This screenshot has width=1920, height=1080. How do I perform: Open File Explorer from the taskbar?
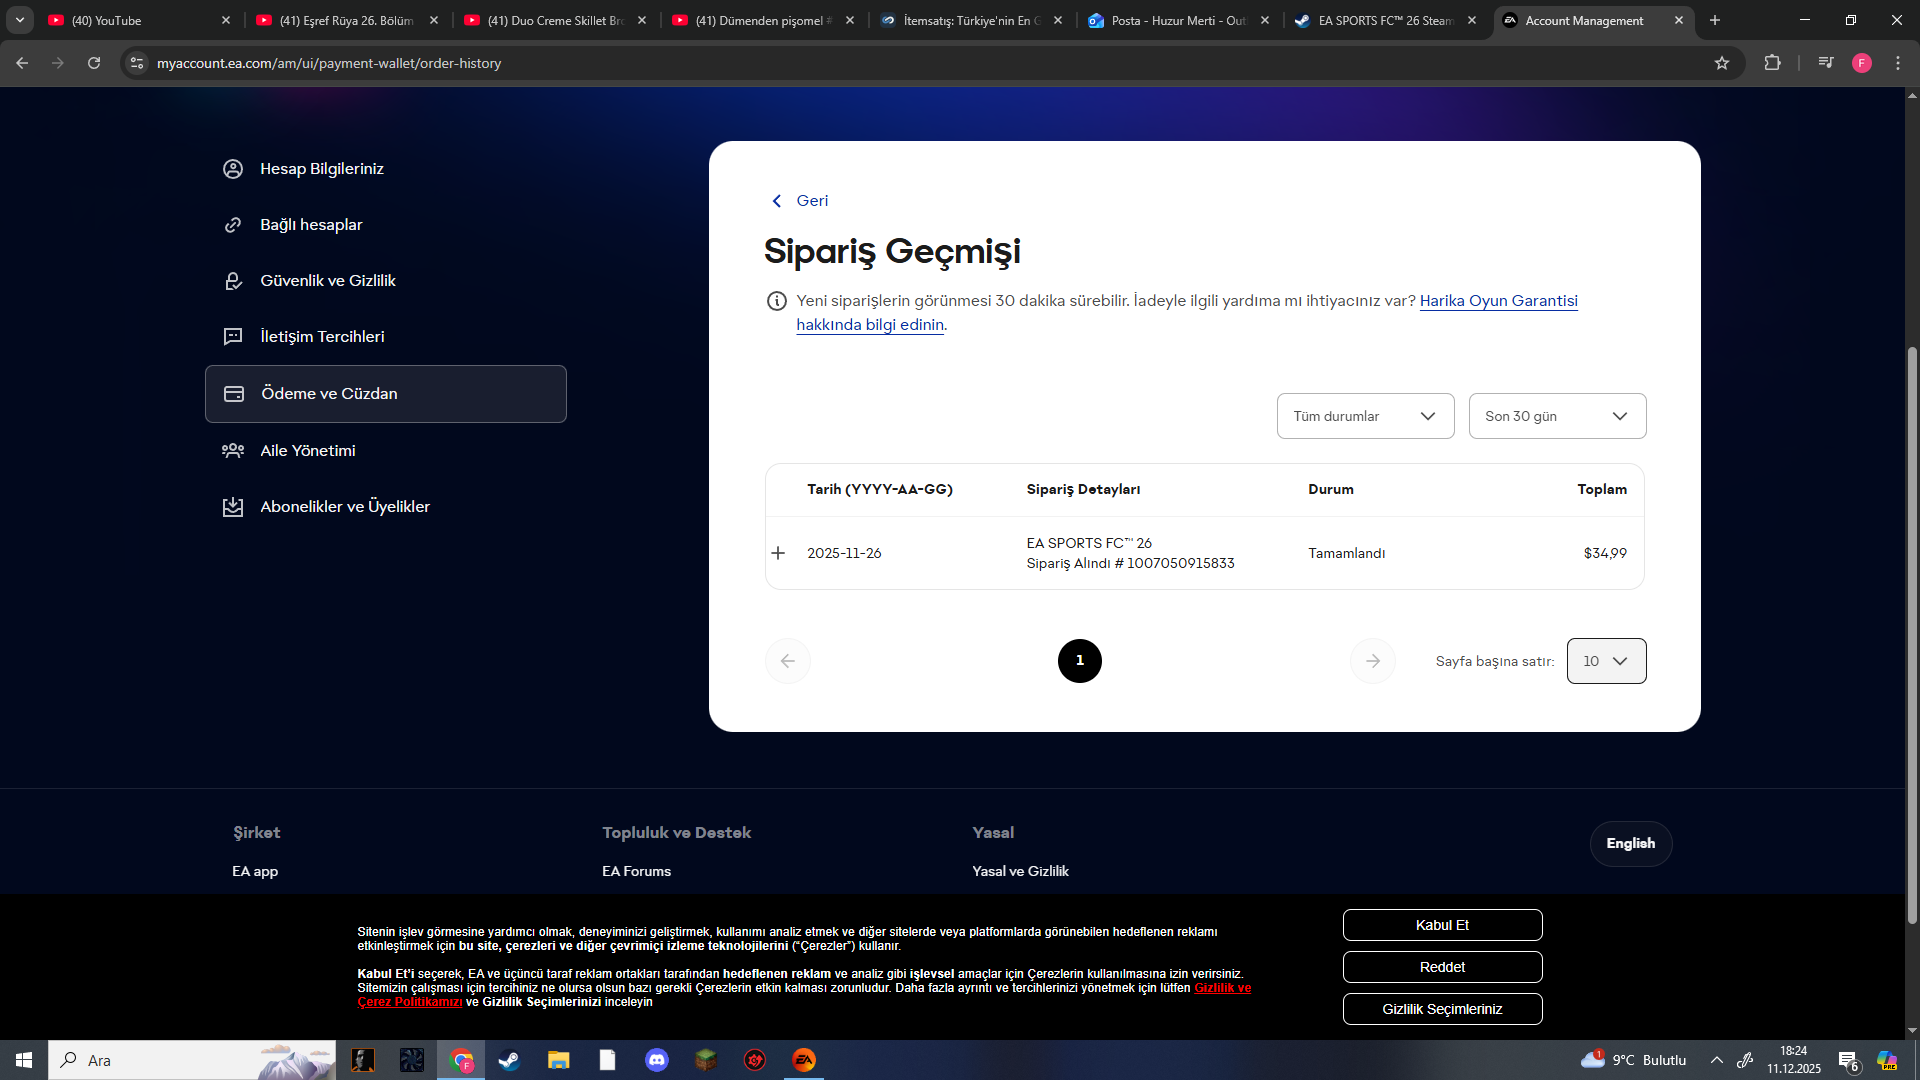[558, 1060]
